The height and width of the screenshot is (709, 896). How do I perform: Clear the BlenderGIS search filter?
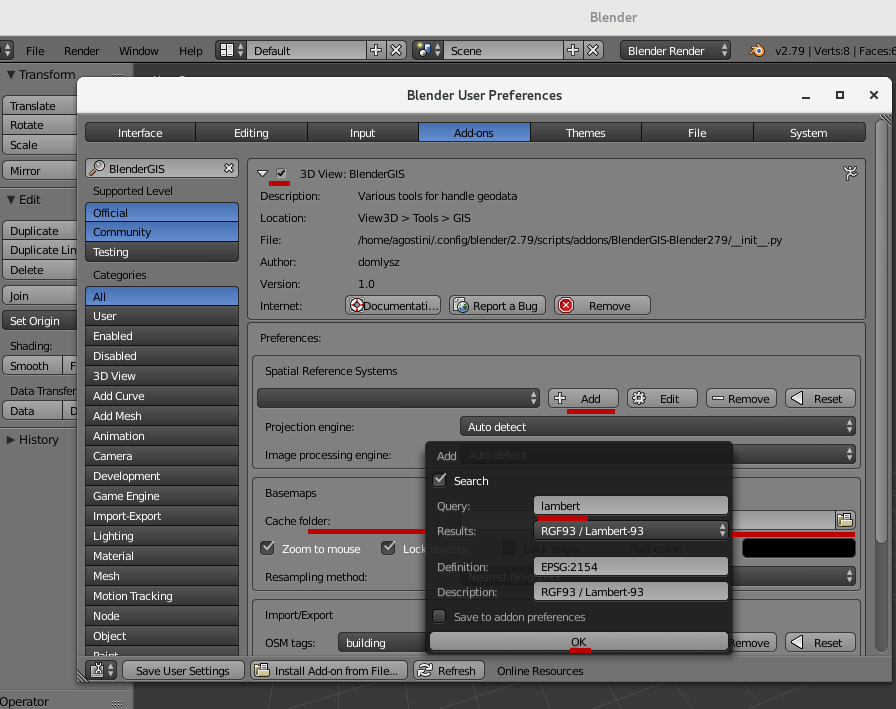(x=229, y=168)
